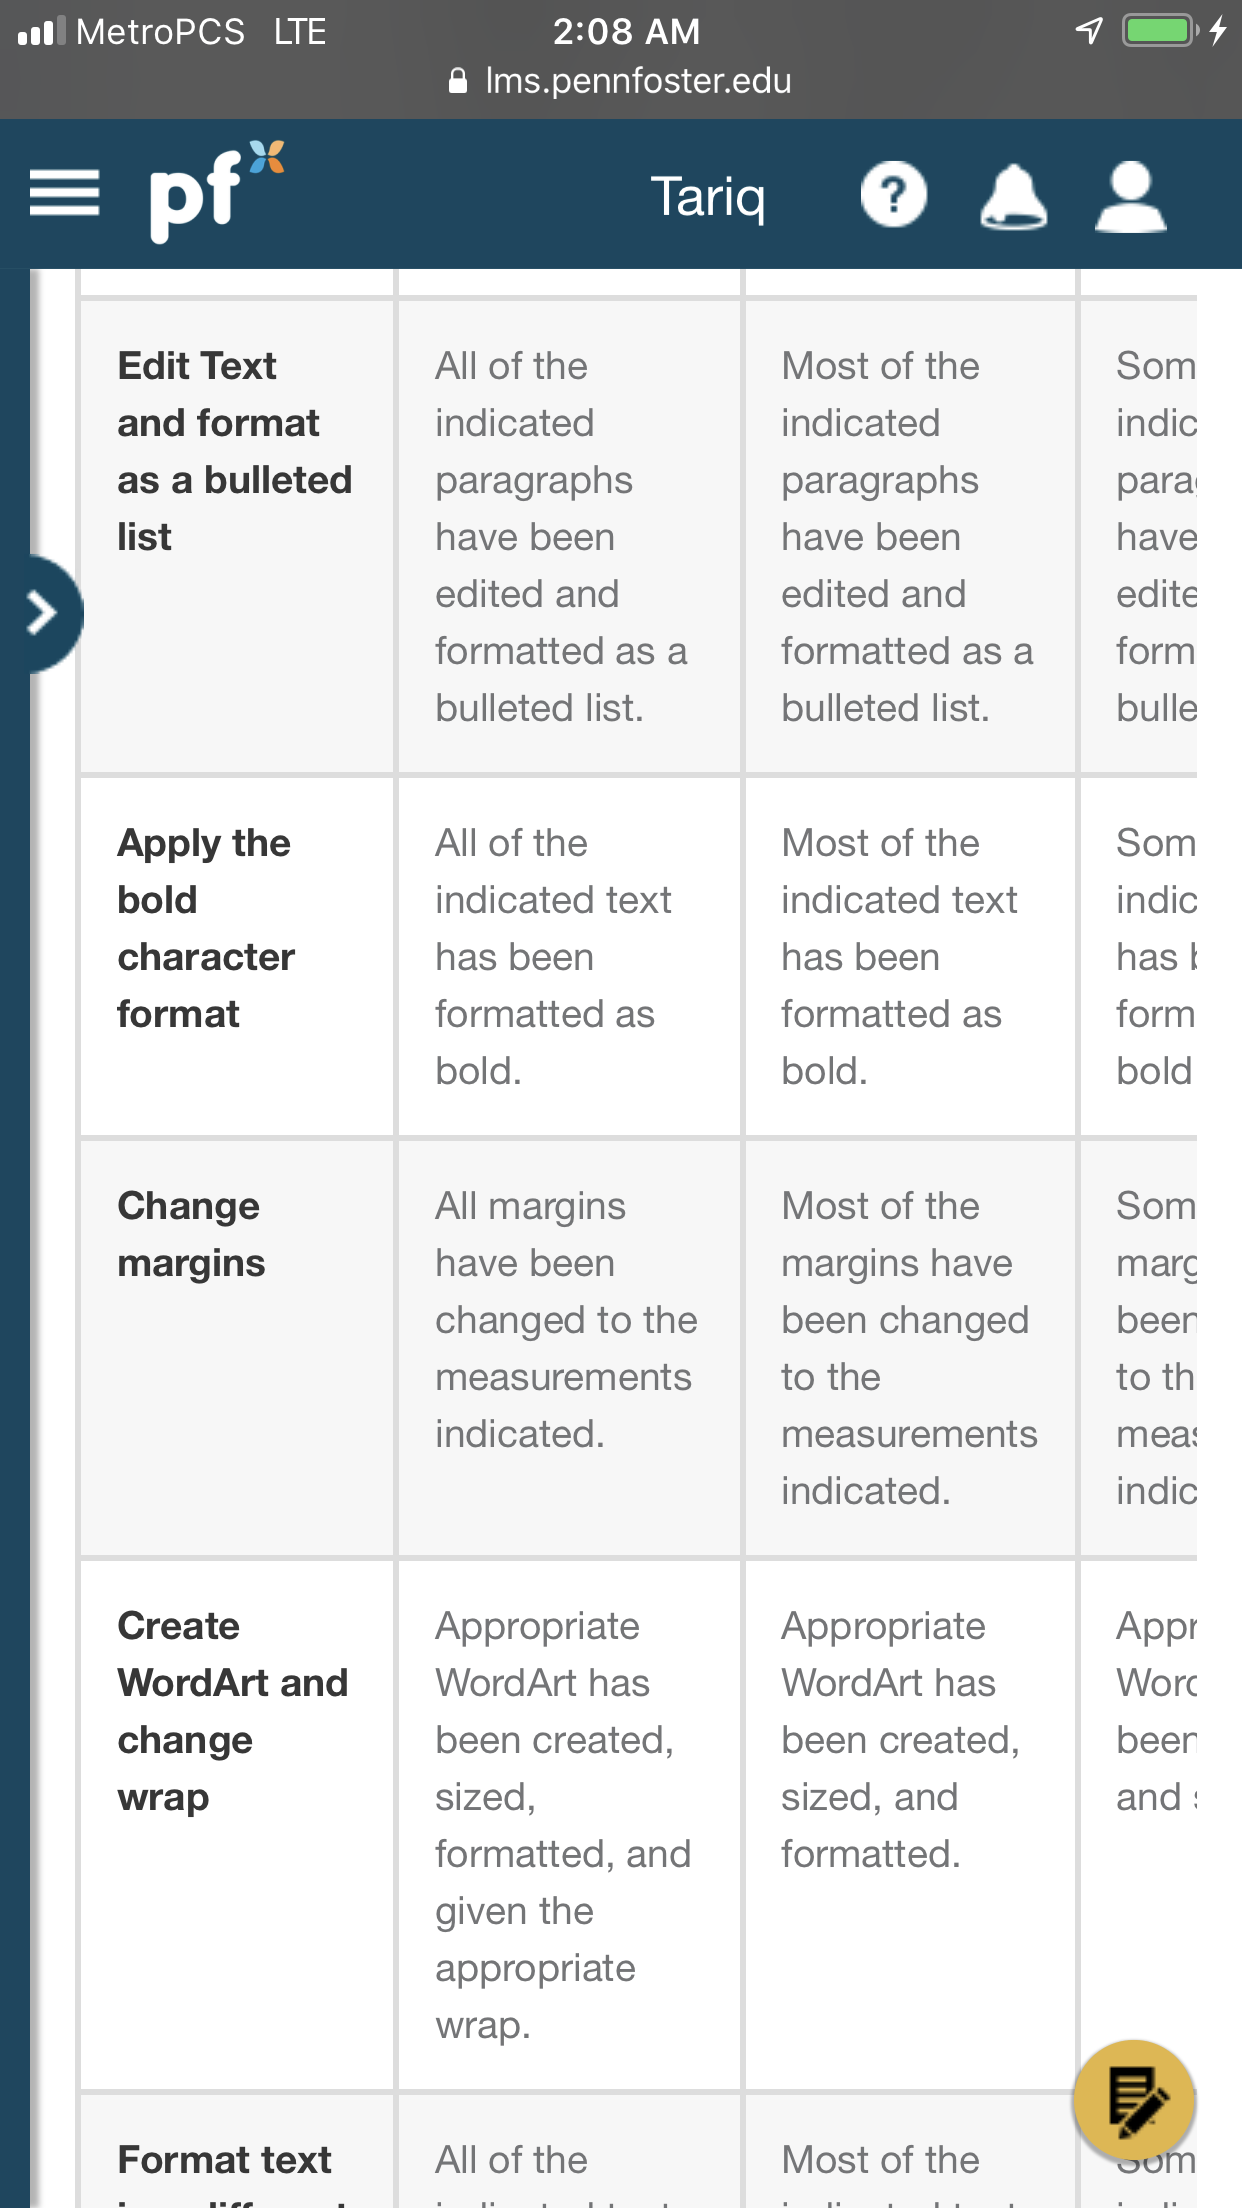Choose 'Most of the indicated text' bold rating
The height and width of the screenshot is (2208, 1242).
pos(910,957)
